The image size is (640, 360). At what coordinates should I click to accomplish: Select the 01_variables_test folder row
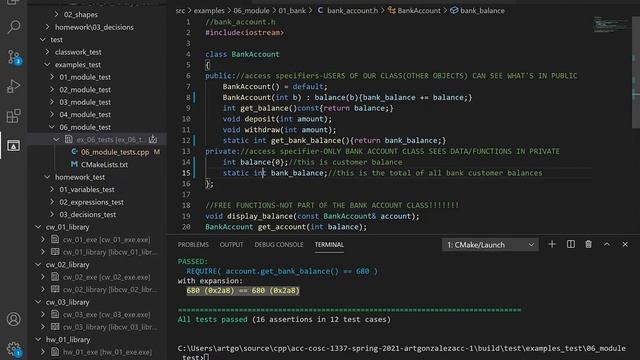coord(97,189)
